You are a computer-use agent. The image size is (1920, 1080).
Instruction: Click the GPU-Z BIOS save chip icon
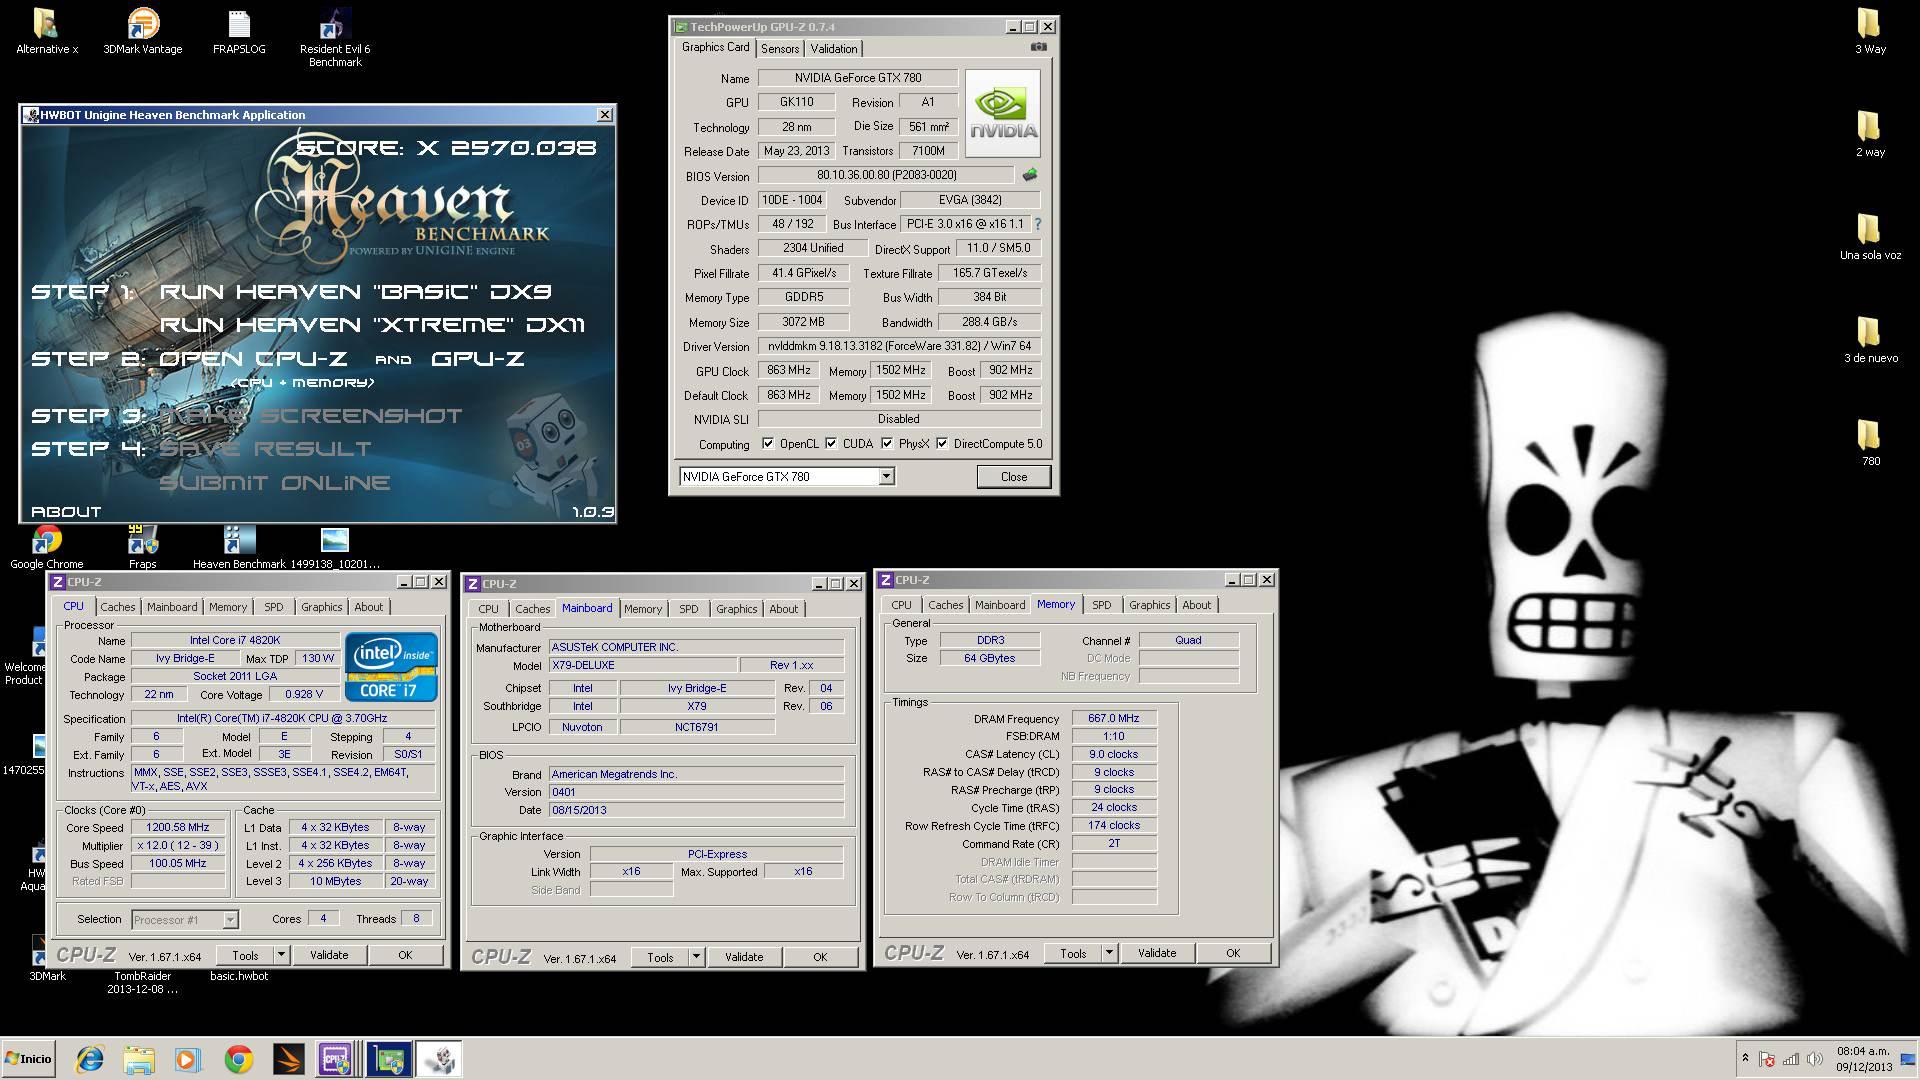(x=1029, y=175)
